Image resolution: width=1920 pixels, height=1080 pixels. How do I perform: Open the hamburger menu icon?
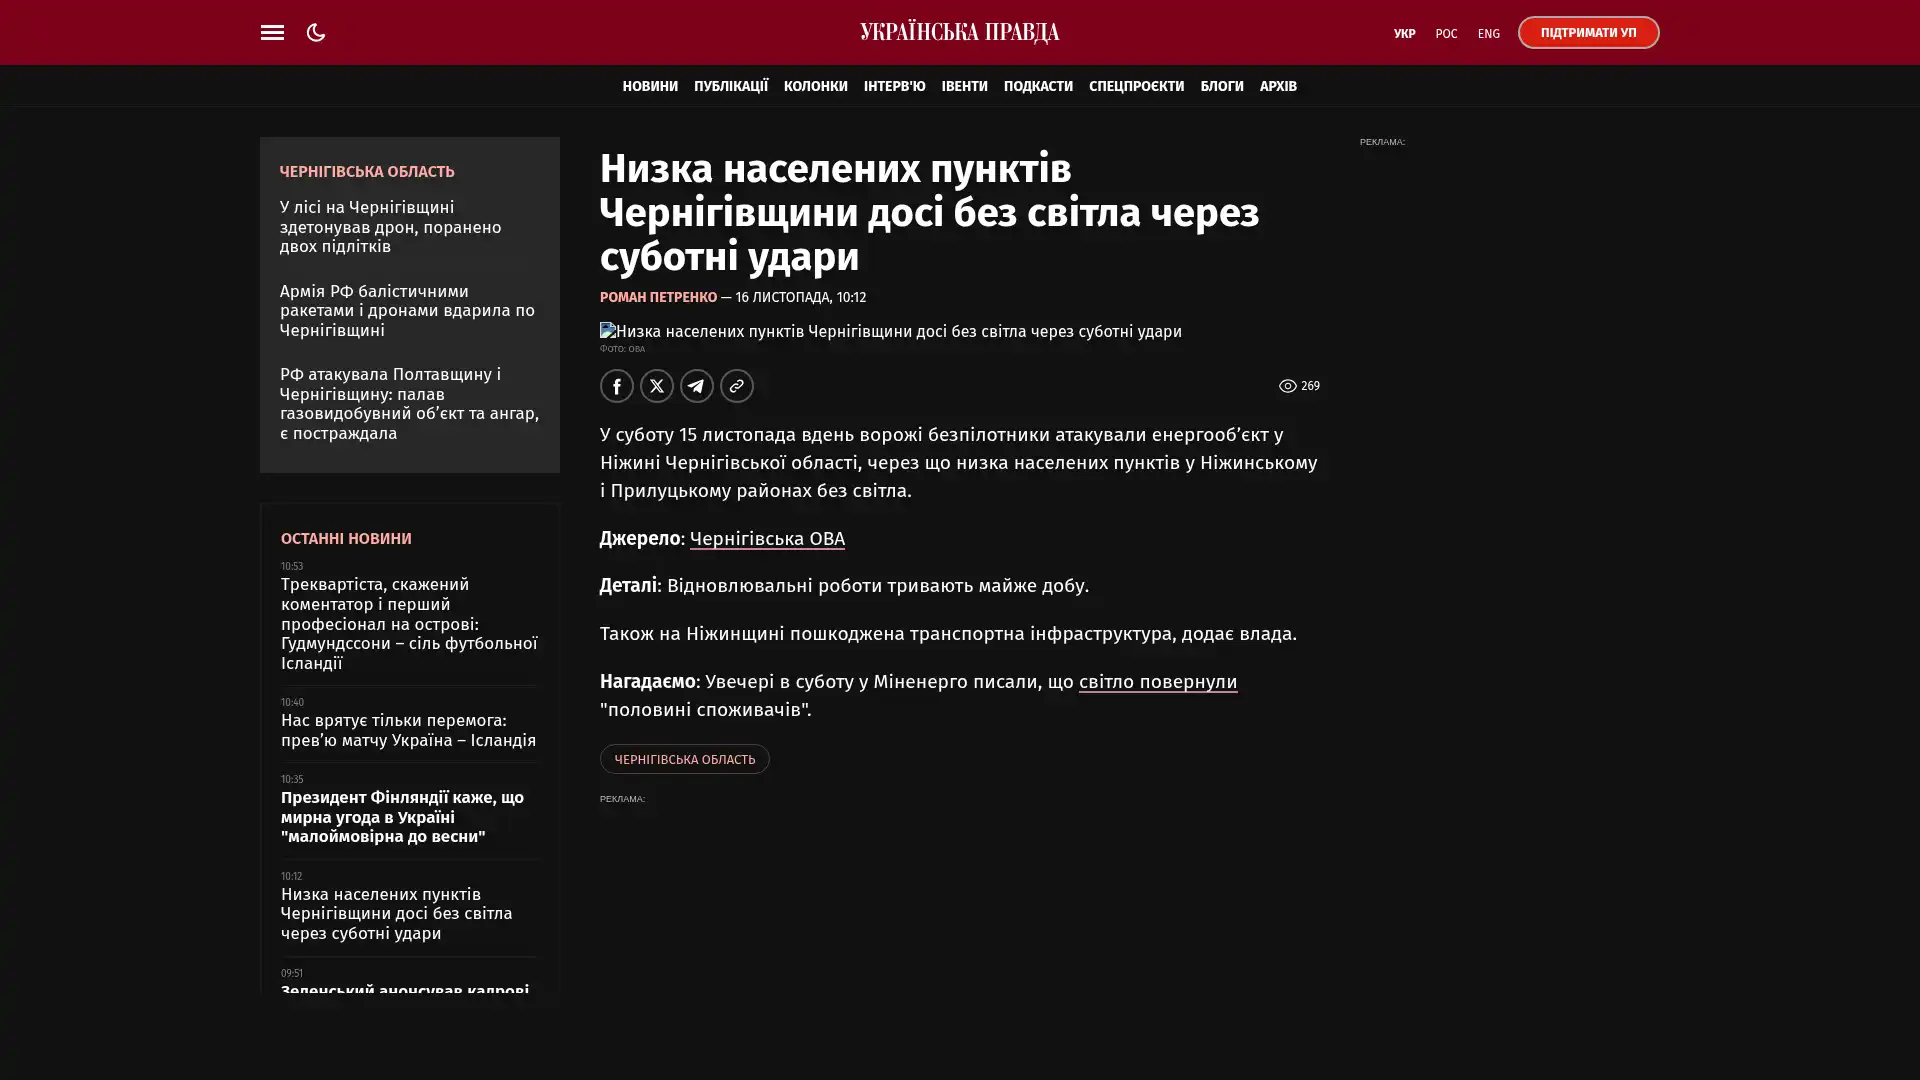pyautogui.click(x=272, y=32)
